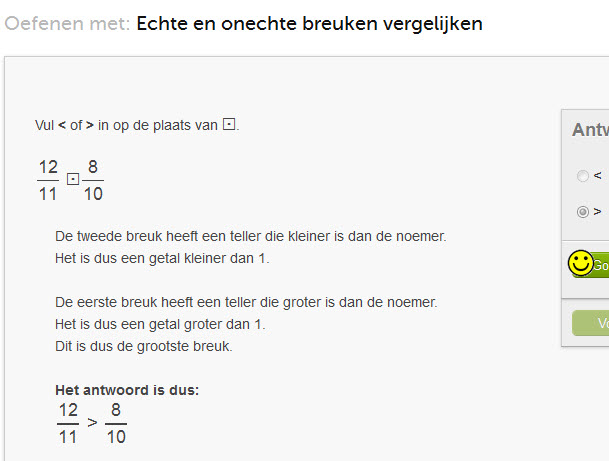Click the sentence 'De eerste breuk heeft een teller…'

pos(246,302)
